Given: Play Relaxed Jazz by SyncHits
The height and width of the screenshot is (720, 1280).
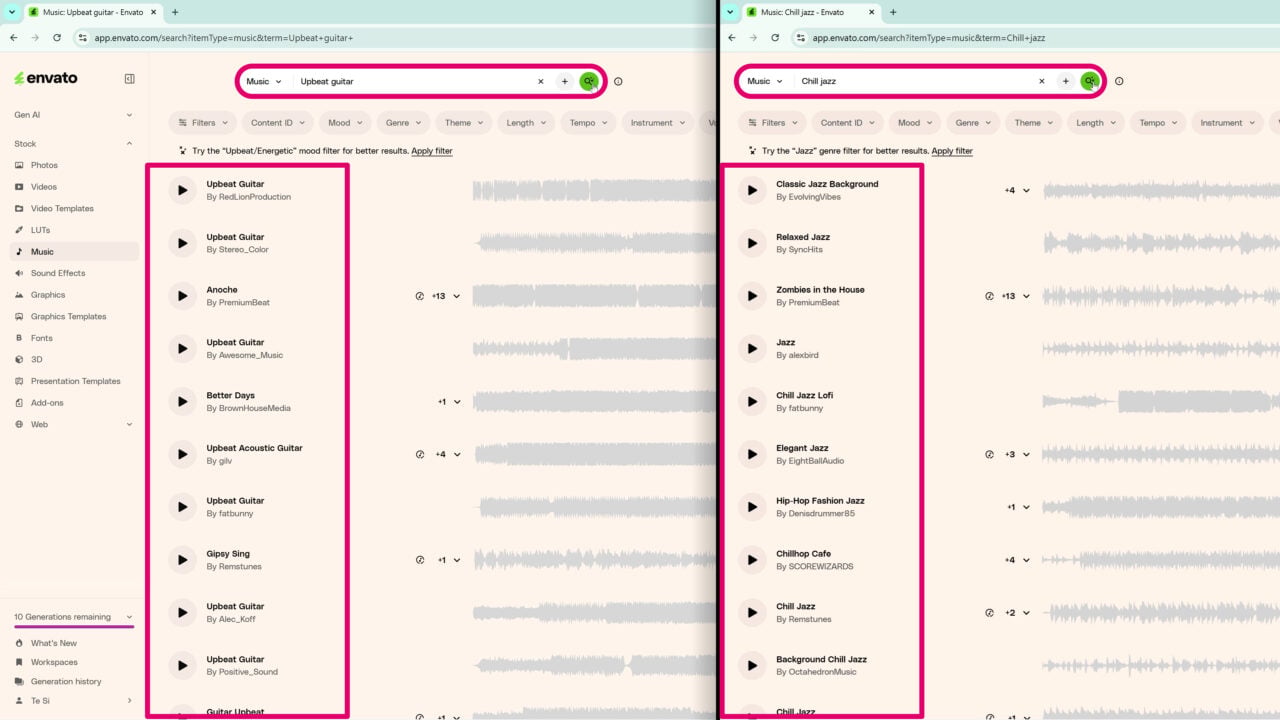Looking at the screenshot, I should click(x=752, y=243).
